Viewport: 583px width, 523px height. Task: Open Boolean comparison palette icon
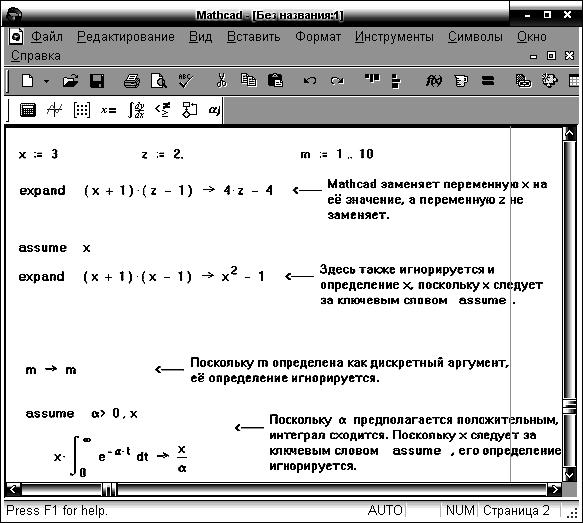162,110
